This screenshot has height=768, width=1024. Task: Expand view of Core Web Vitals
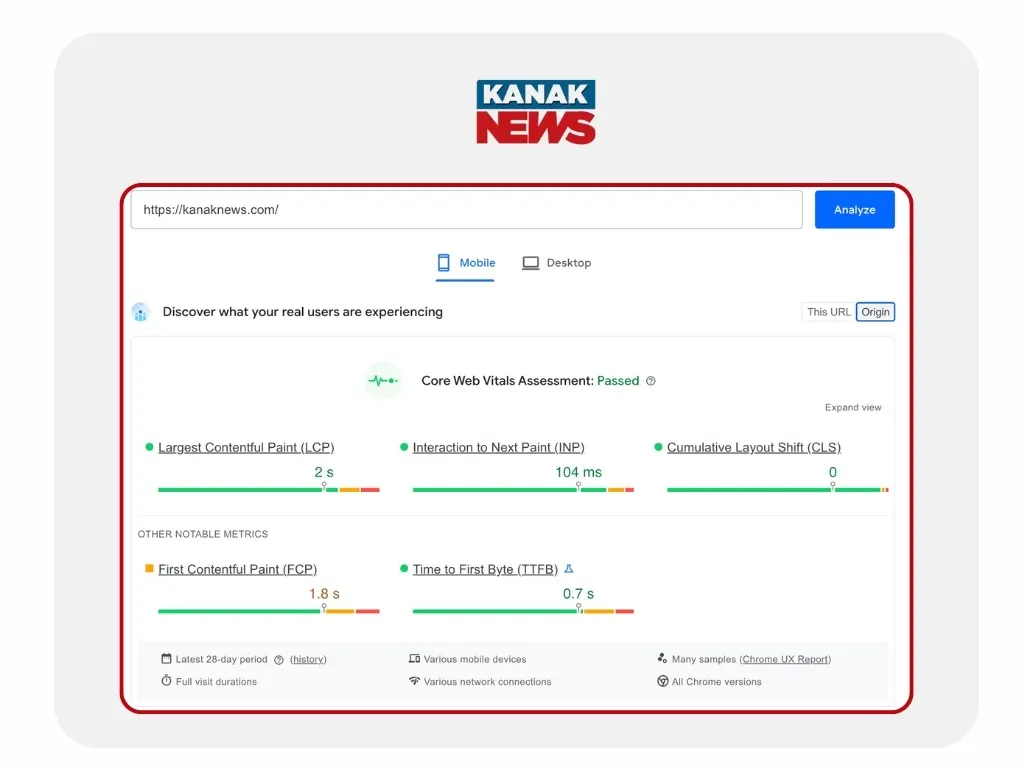pyautogui.click(x=853, y=408)
